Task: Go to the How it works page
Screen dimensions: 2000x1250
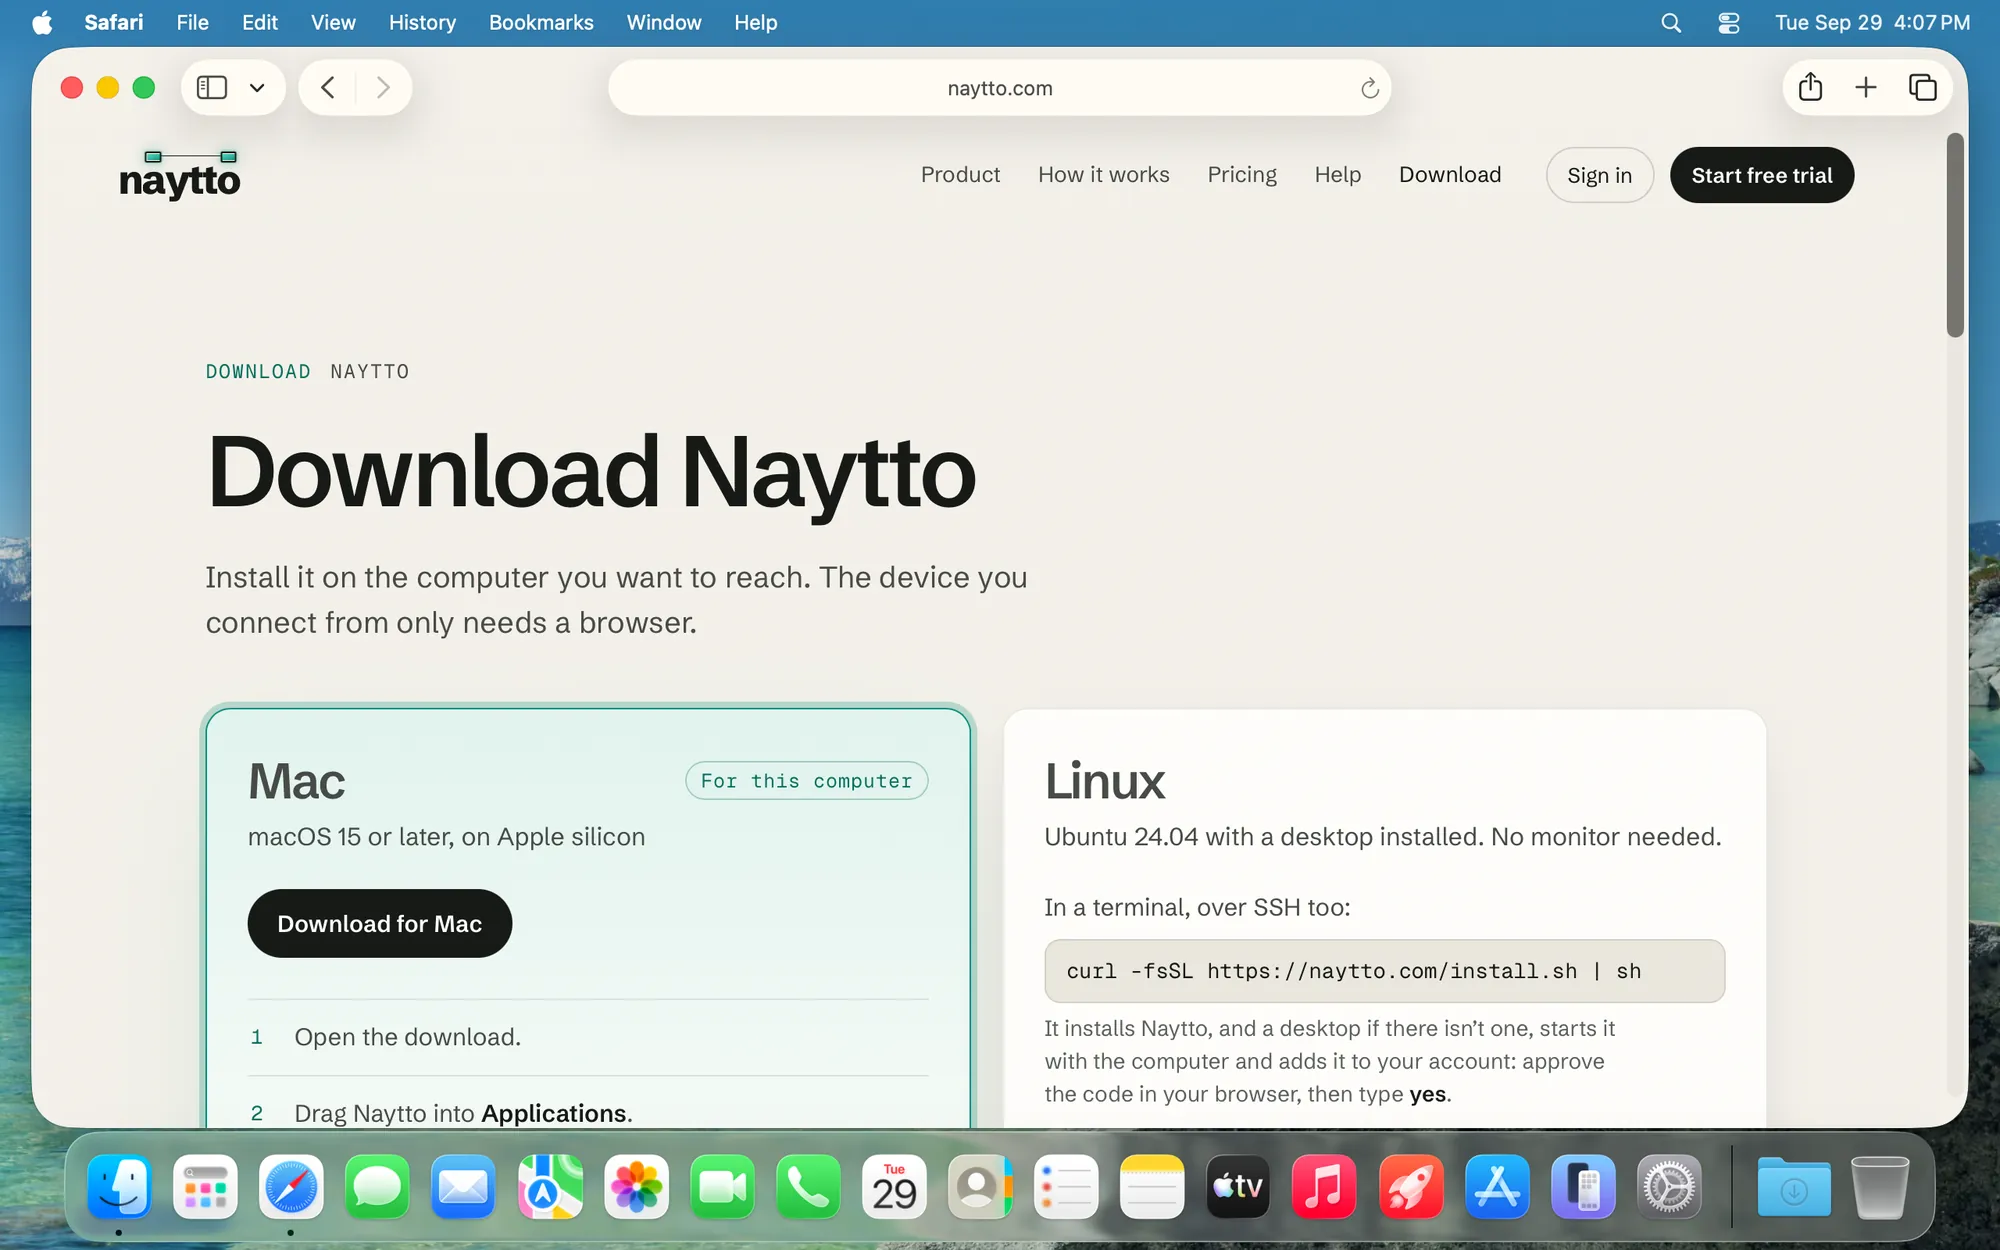Action: click(x=1104, y=175)
